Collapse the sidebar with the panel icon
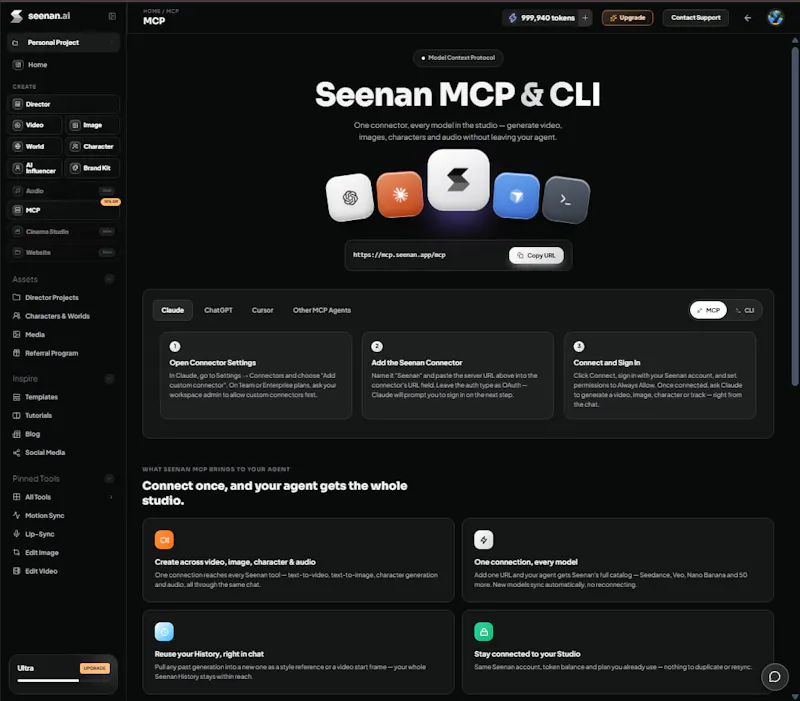 tap(112, 16)
